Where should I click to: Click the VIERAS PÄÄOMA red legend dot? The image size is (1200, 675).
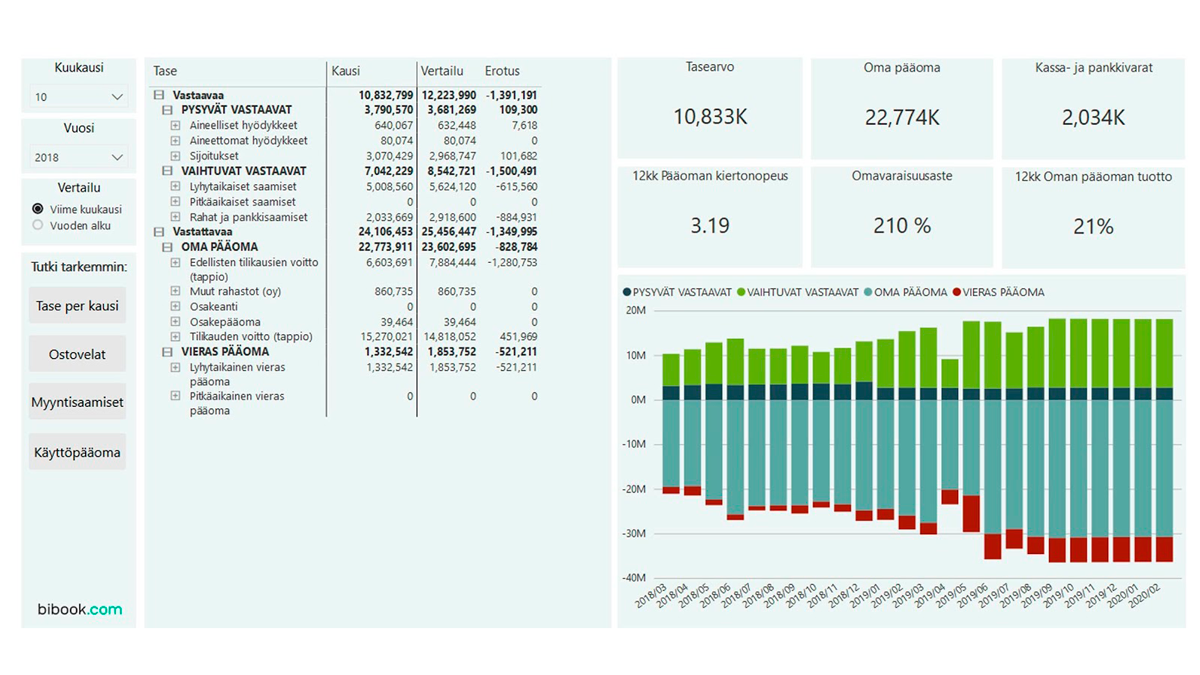(956, 292)
